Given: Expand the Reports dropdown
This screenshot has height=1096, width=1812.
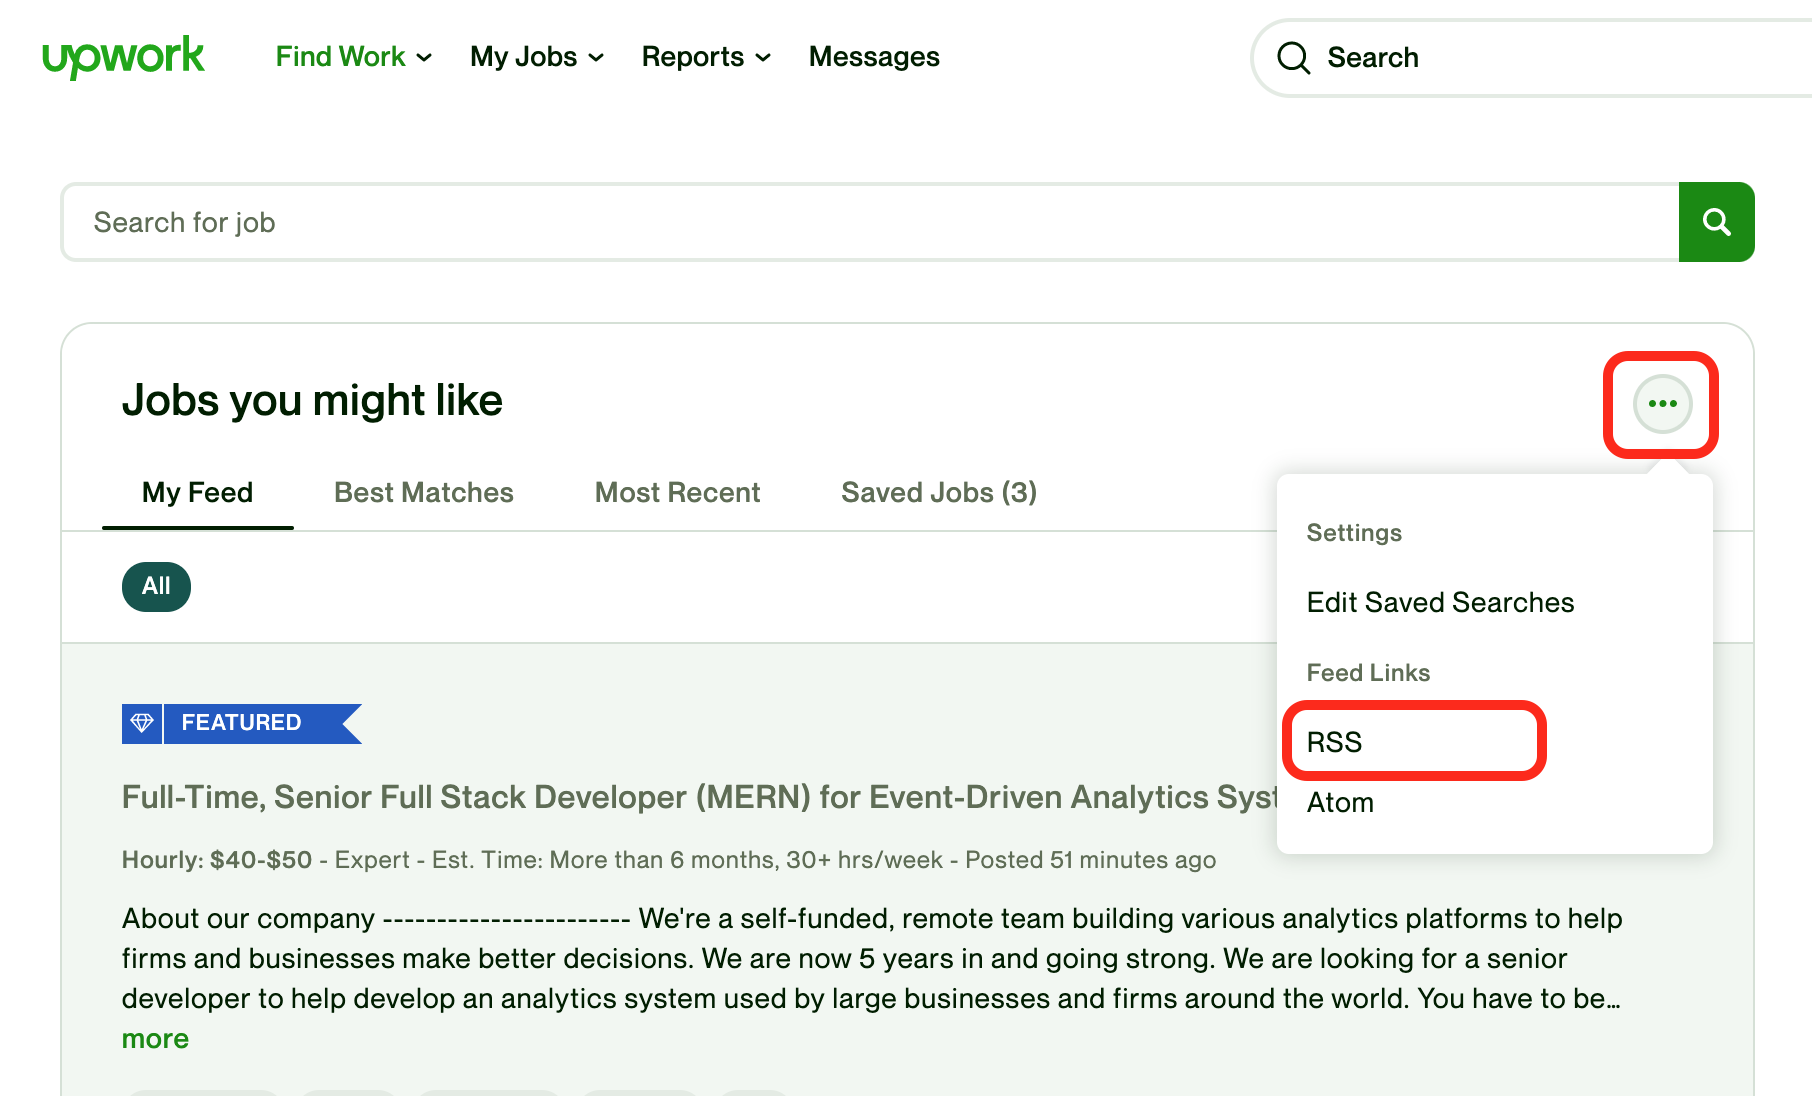Looking at the screenshot, I should coord(705,57).
